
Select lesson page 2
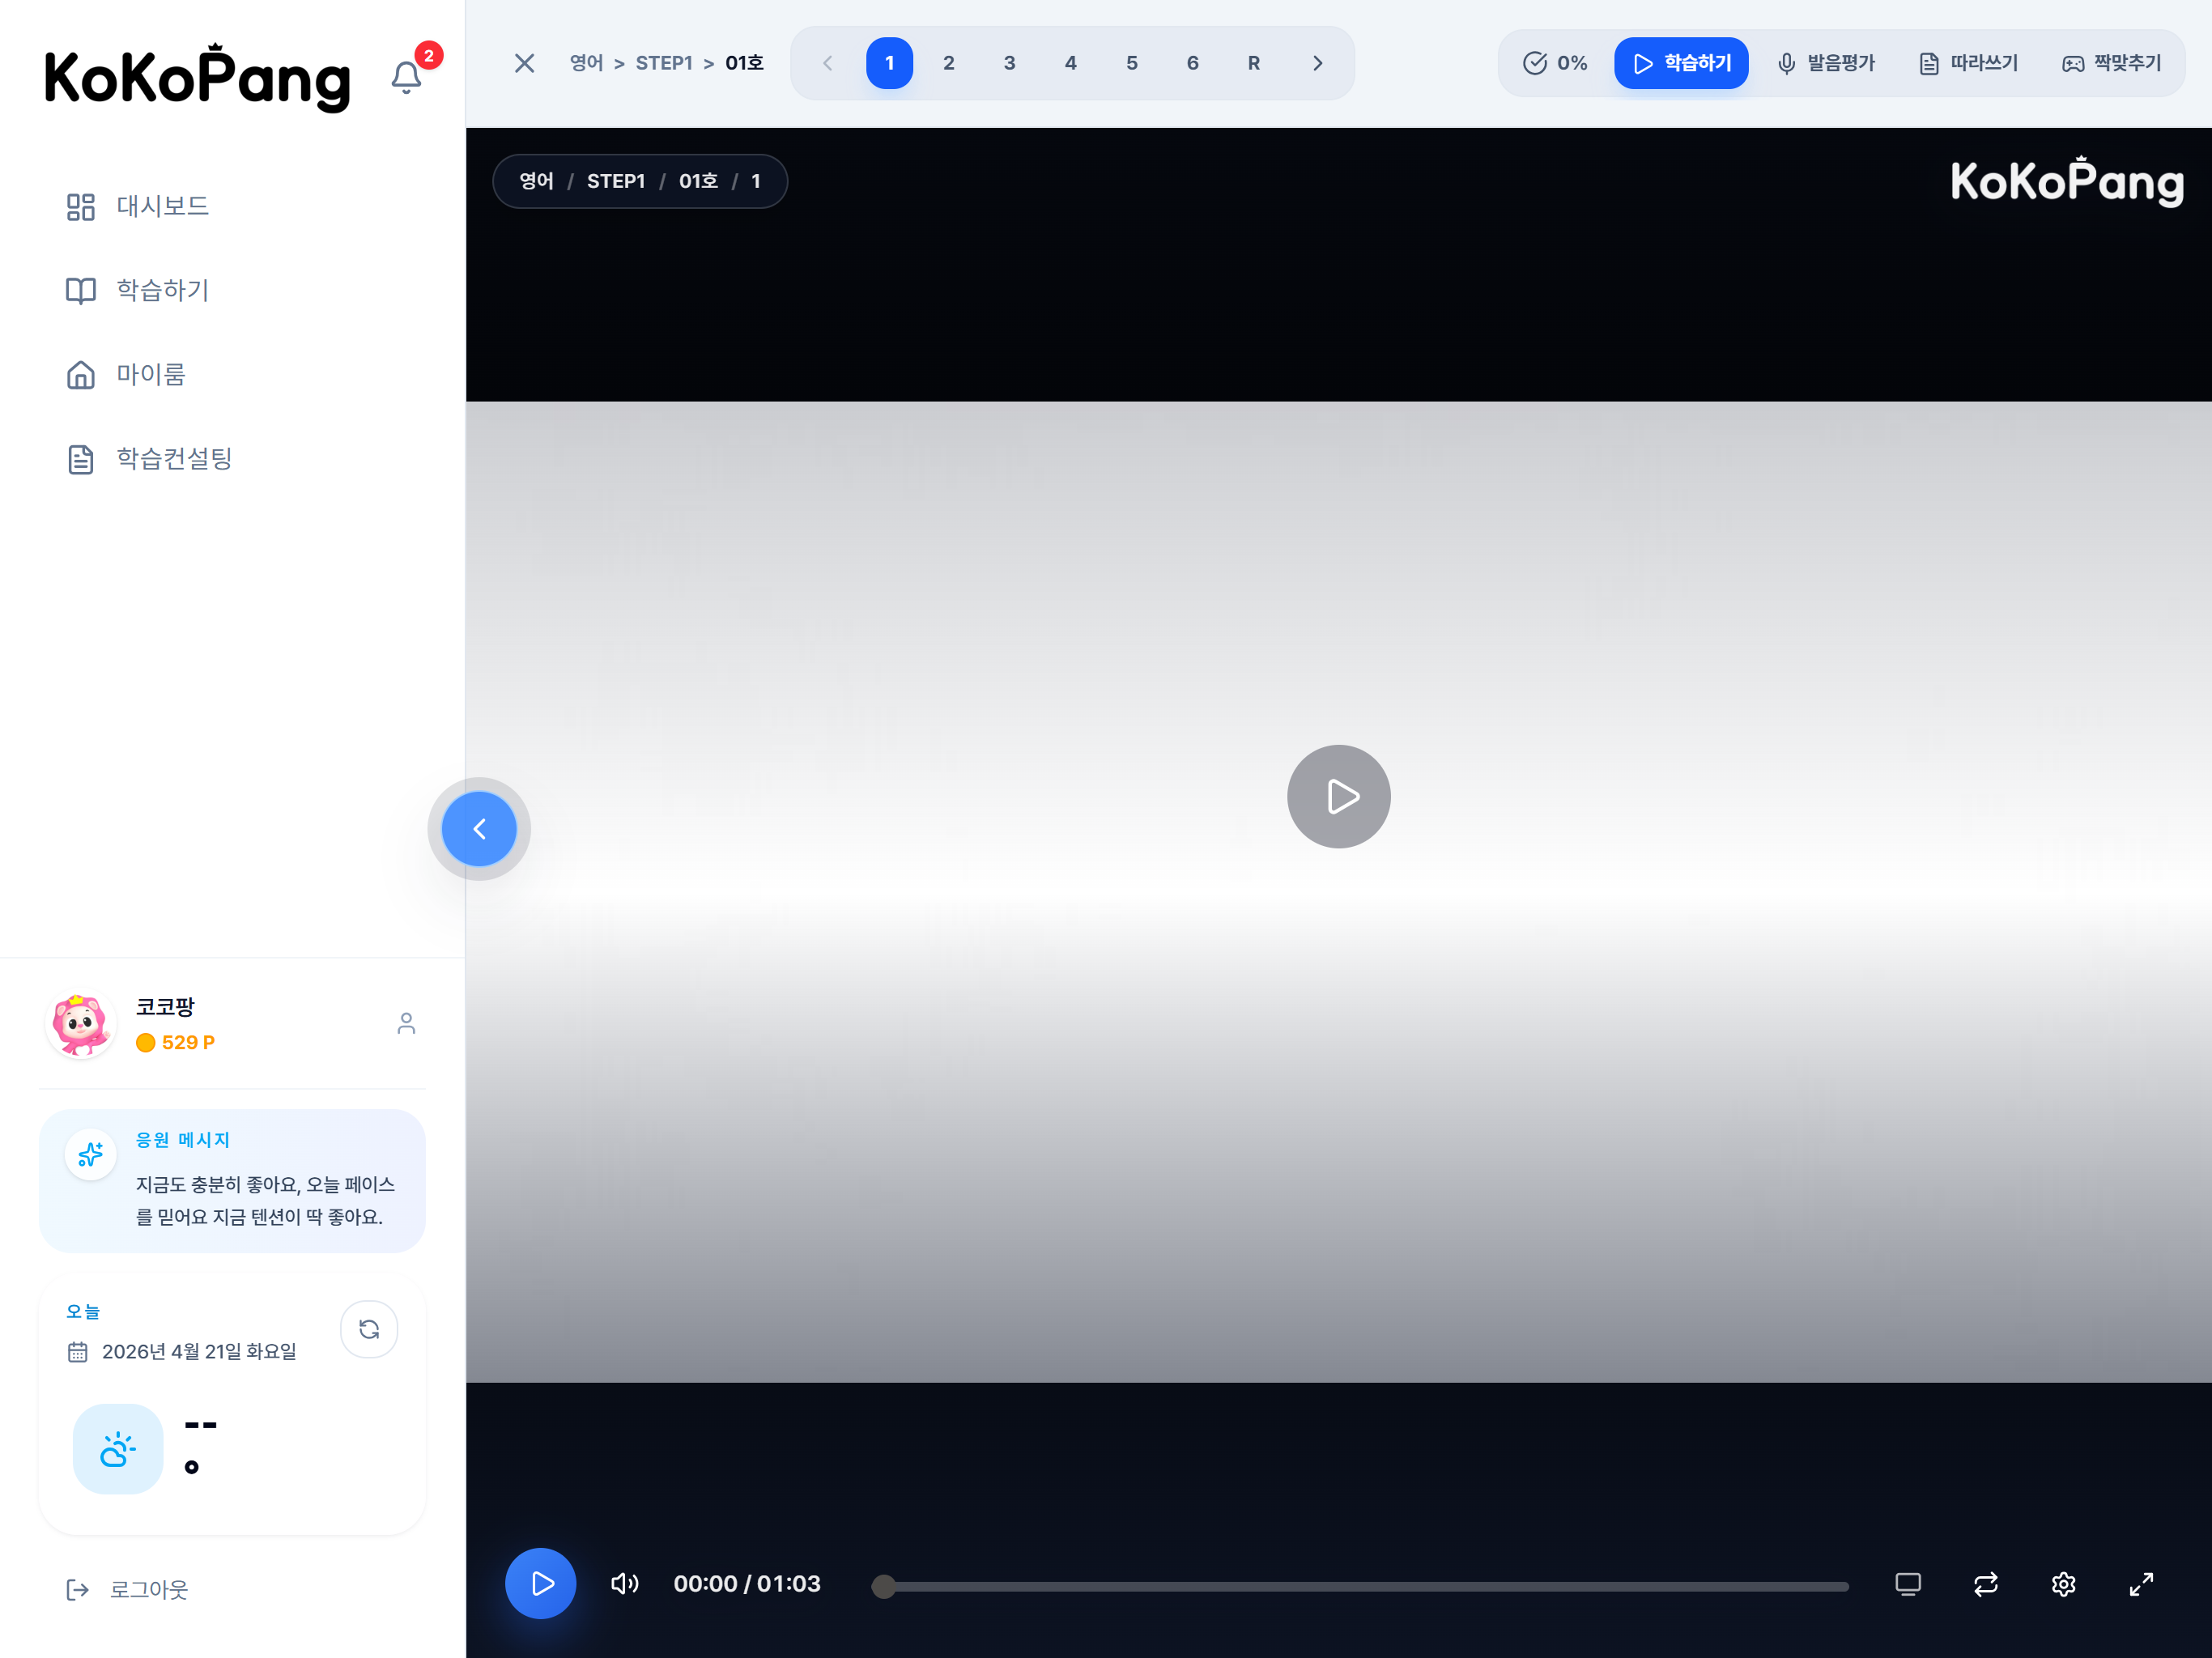(949, 63)
